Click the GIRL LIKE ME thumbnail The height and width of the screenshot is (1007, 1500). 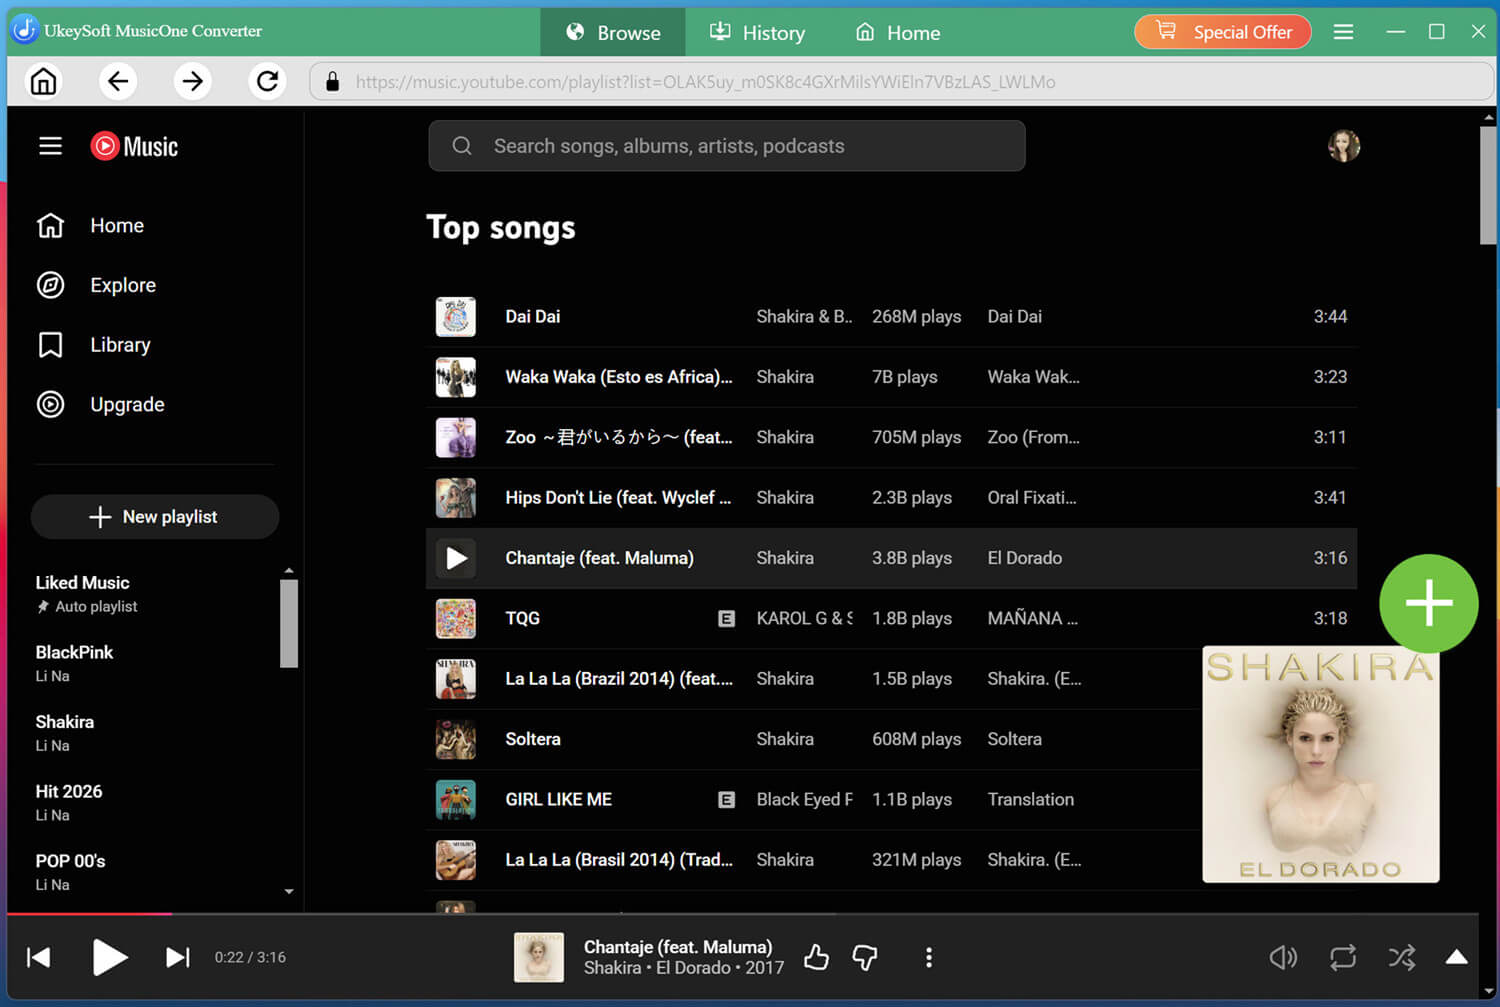point(456,800)
